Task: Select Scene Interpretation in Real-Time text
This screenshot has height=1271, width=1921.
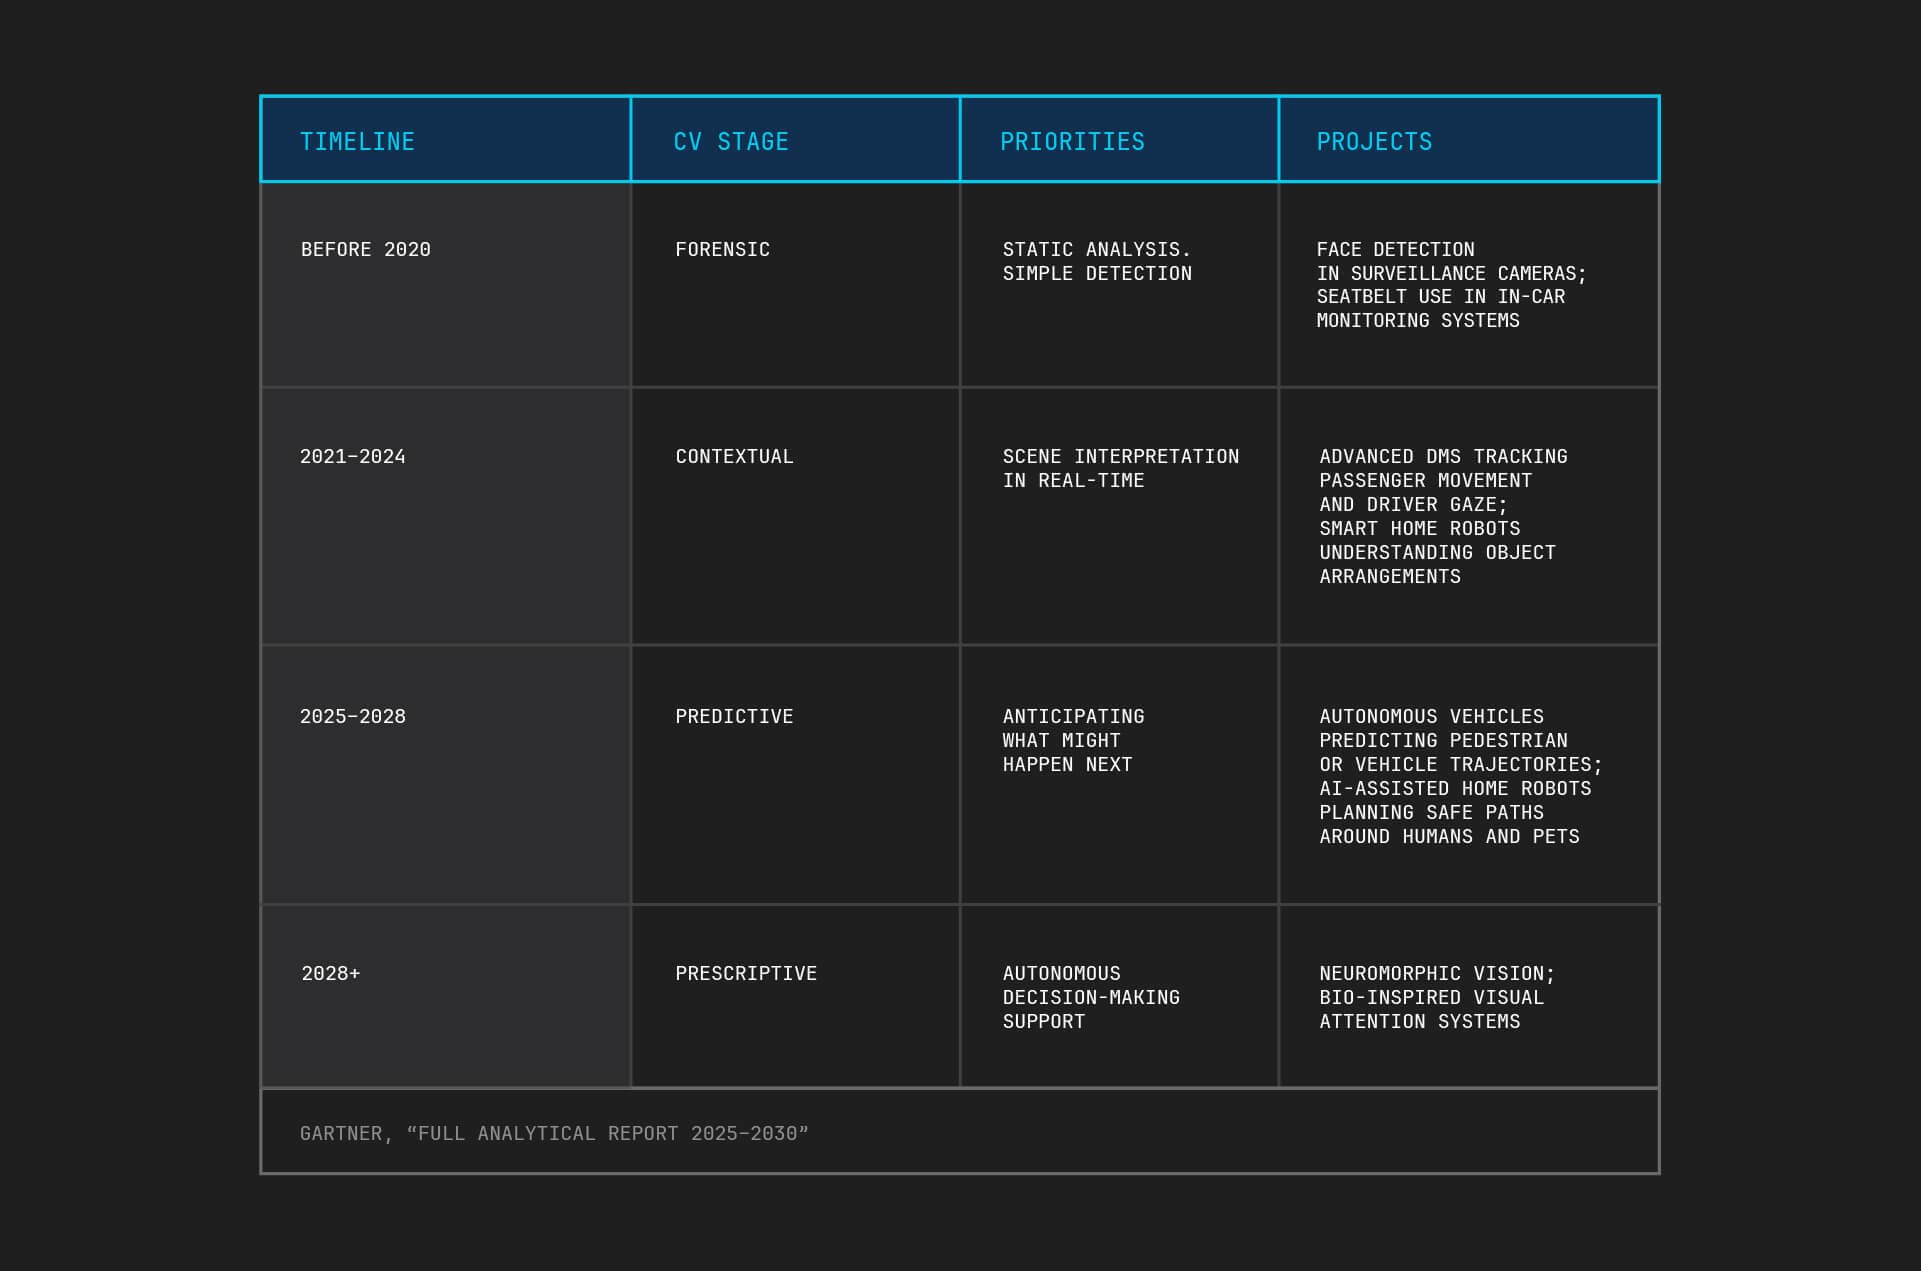Action: [1120, 468]
